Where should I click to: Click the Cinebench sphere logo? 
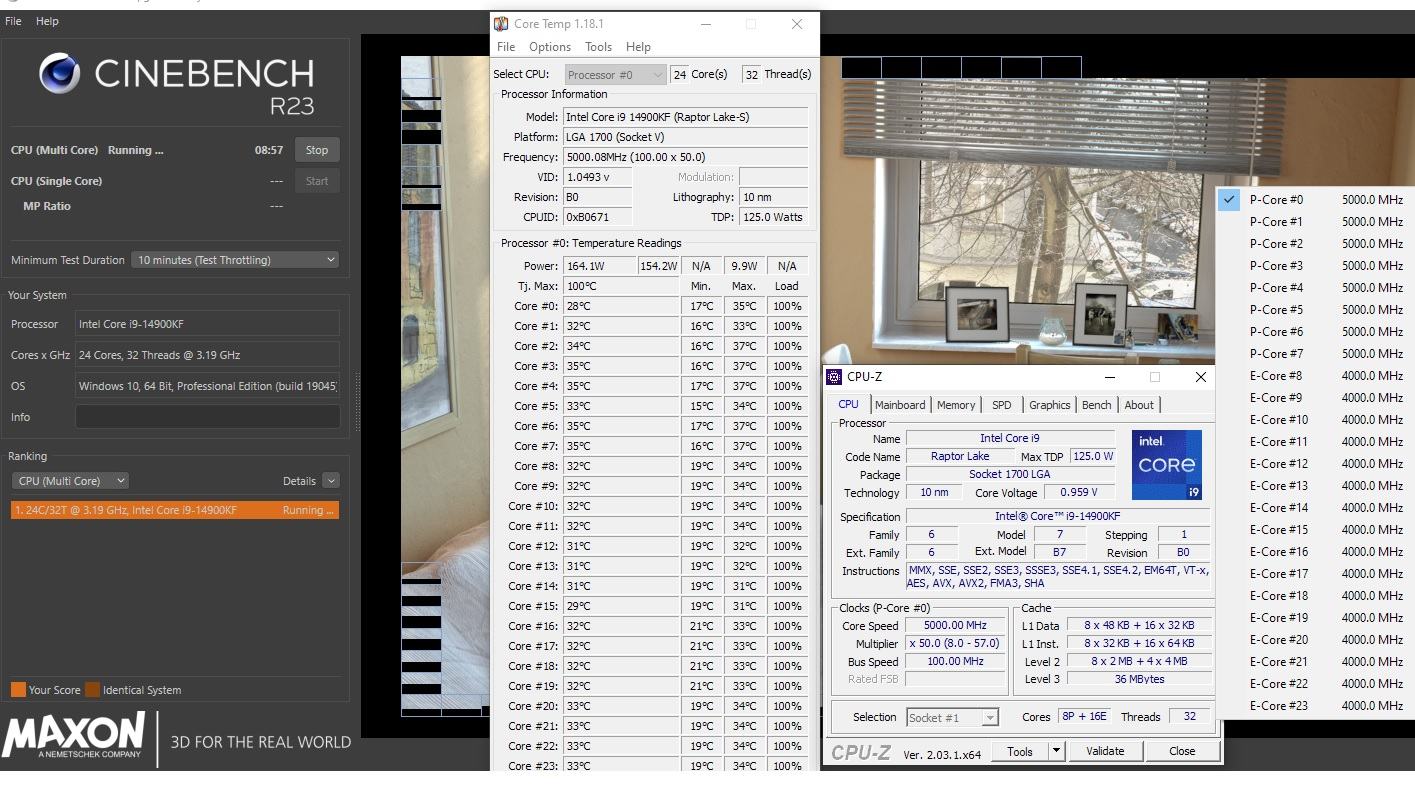pos(60,73)
